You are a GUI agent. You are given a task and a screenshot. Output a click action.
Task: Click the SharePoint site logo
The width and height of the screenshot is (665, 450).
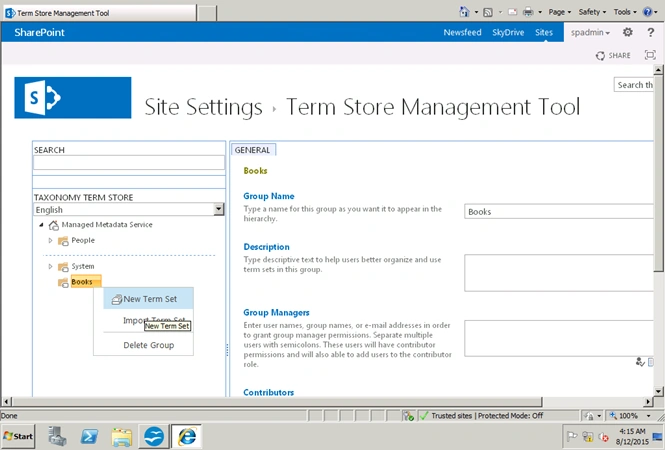point(73,98)
